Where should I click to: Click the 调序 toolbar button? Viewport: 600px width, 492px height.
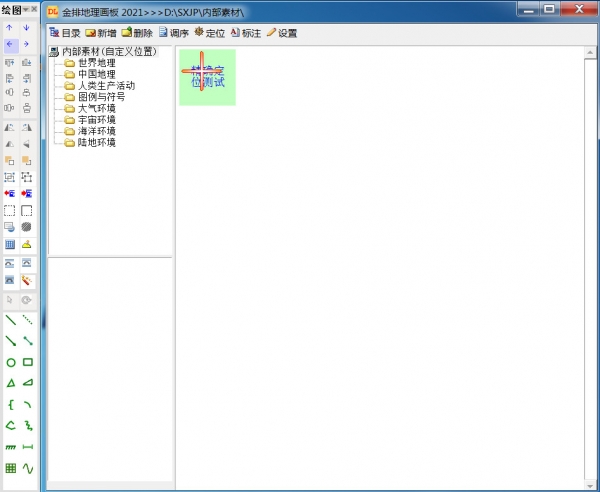click(x=174, y=33)
